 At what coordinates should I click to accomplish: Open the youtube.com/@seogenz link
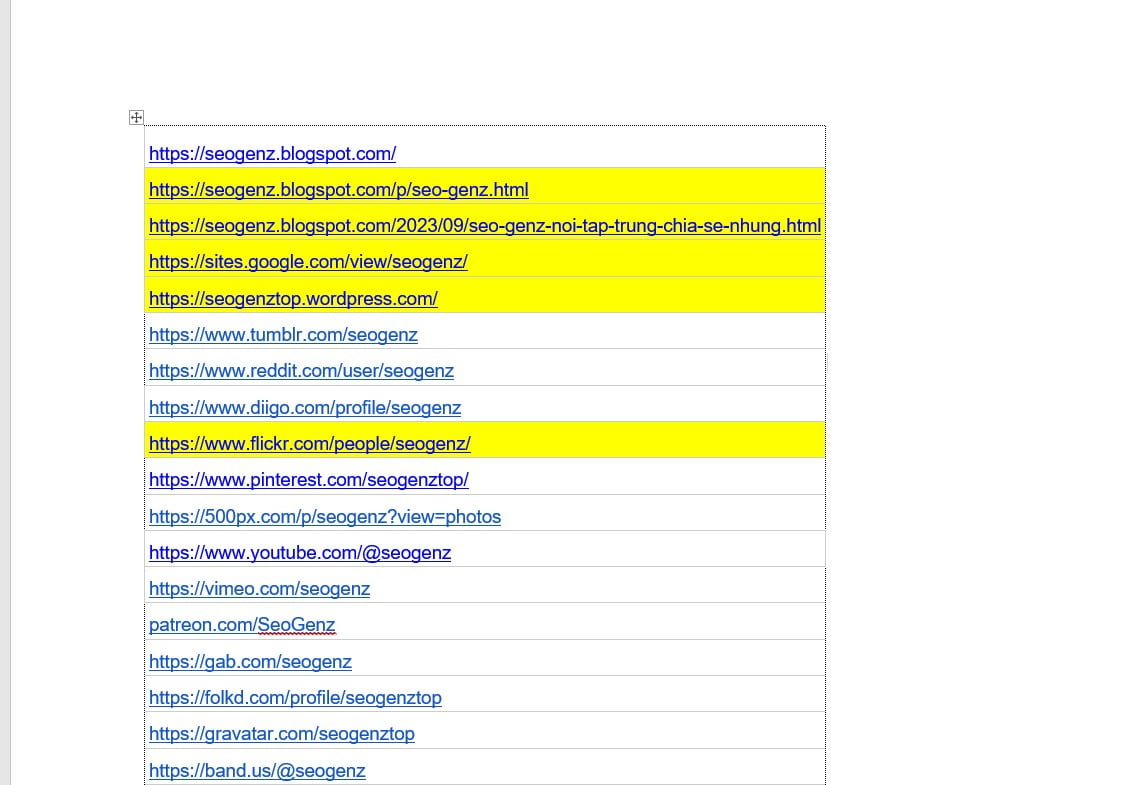[x=300, y=553]
